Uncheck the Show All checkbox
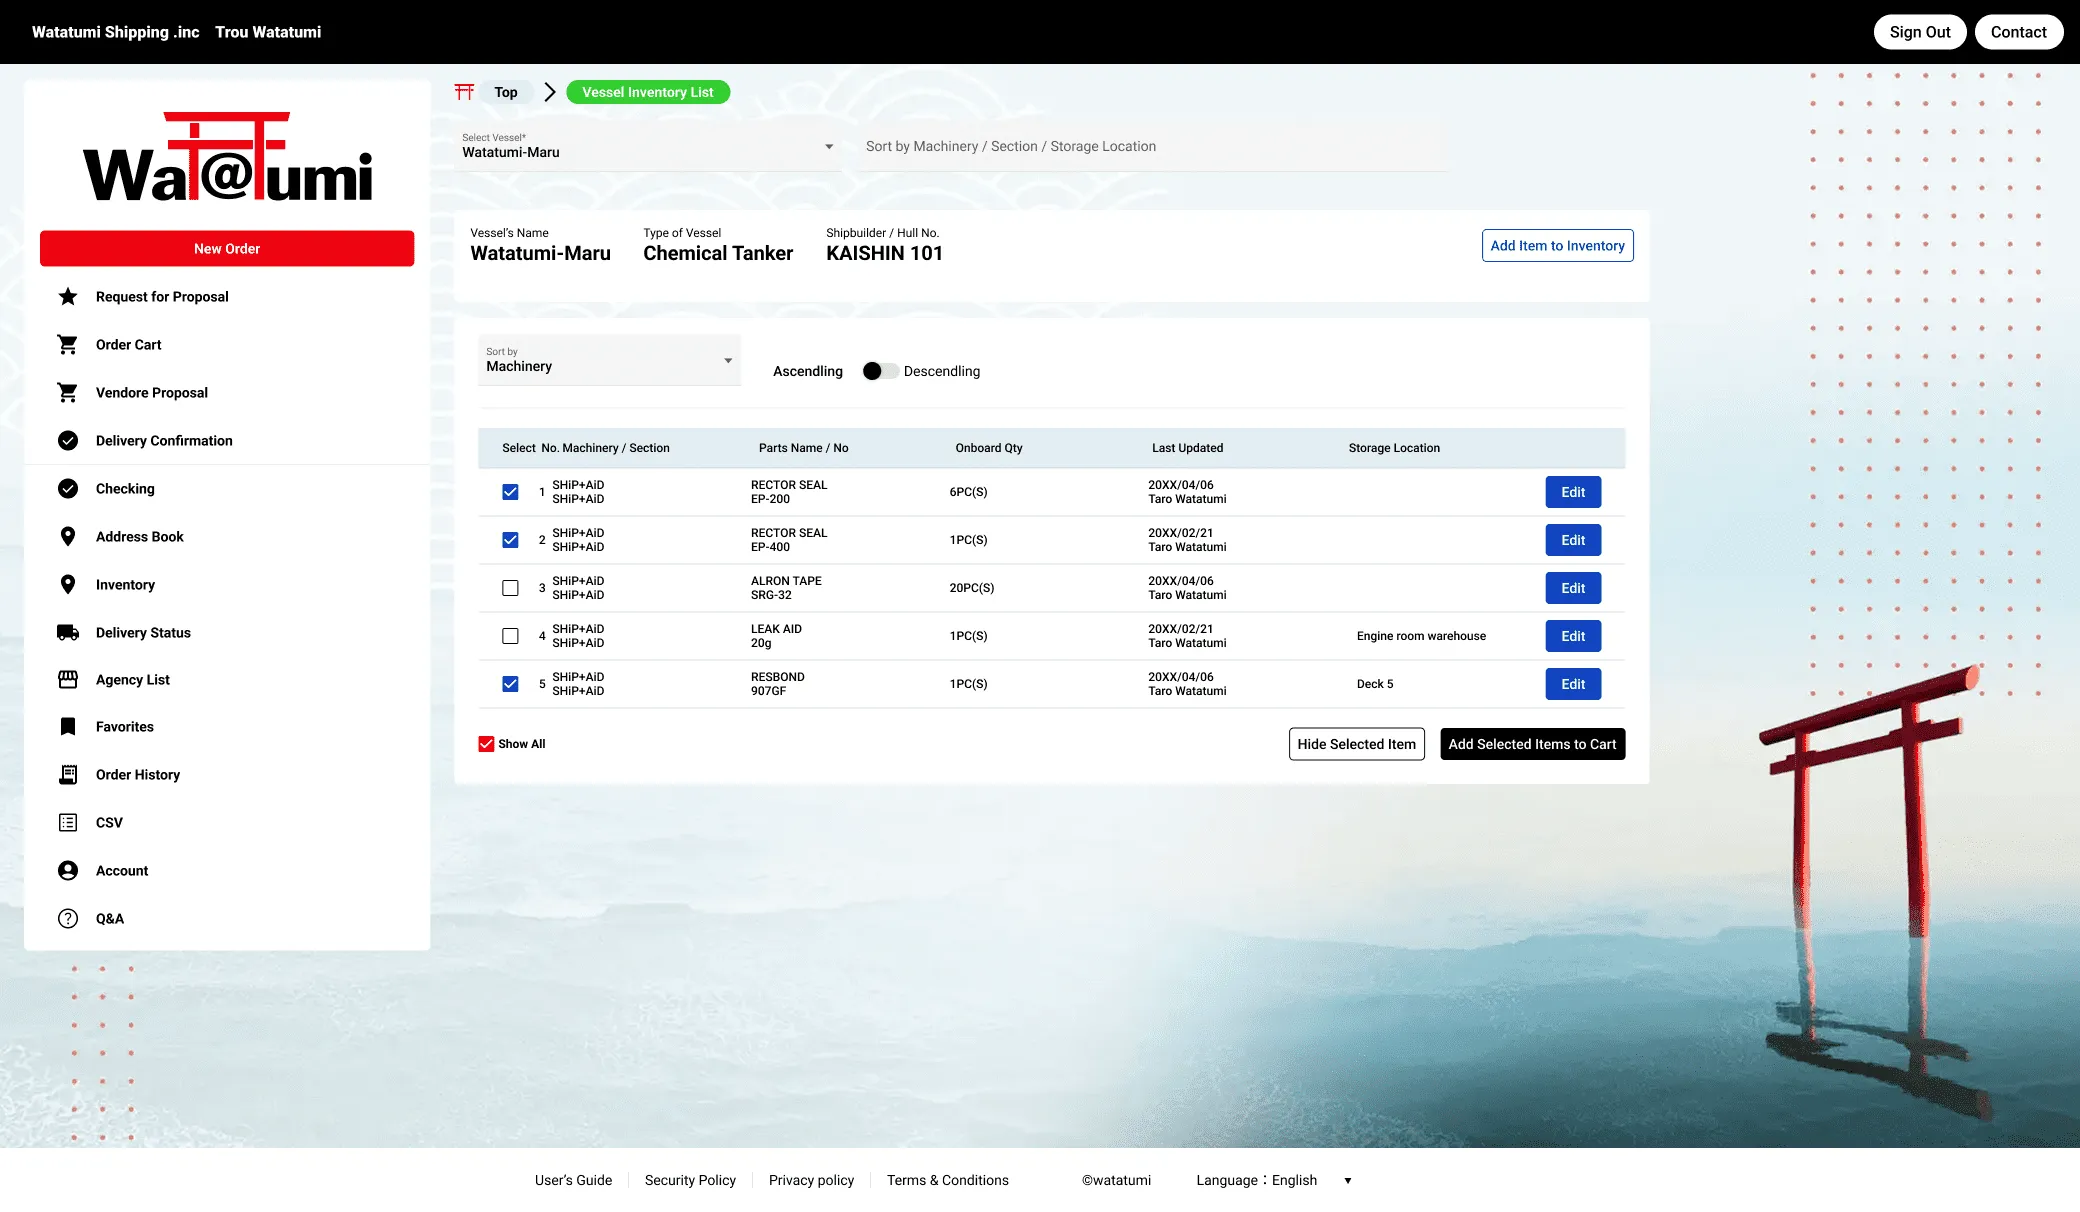Image resolution: width=2080 pixels, height=1212 pixels. pyautogui.click(x=486, y=744)
